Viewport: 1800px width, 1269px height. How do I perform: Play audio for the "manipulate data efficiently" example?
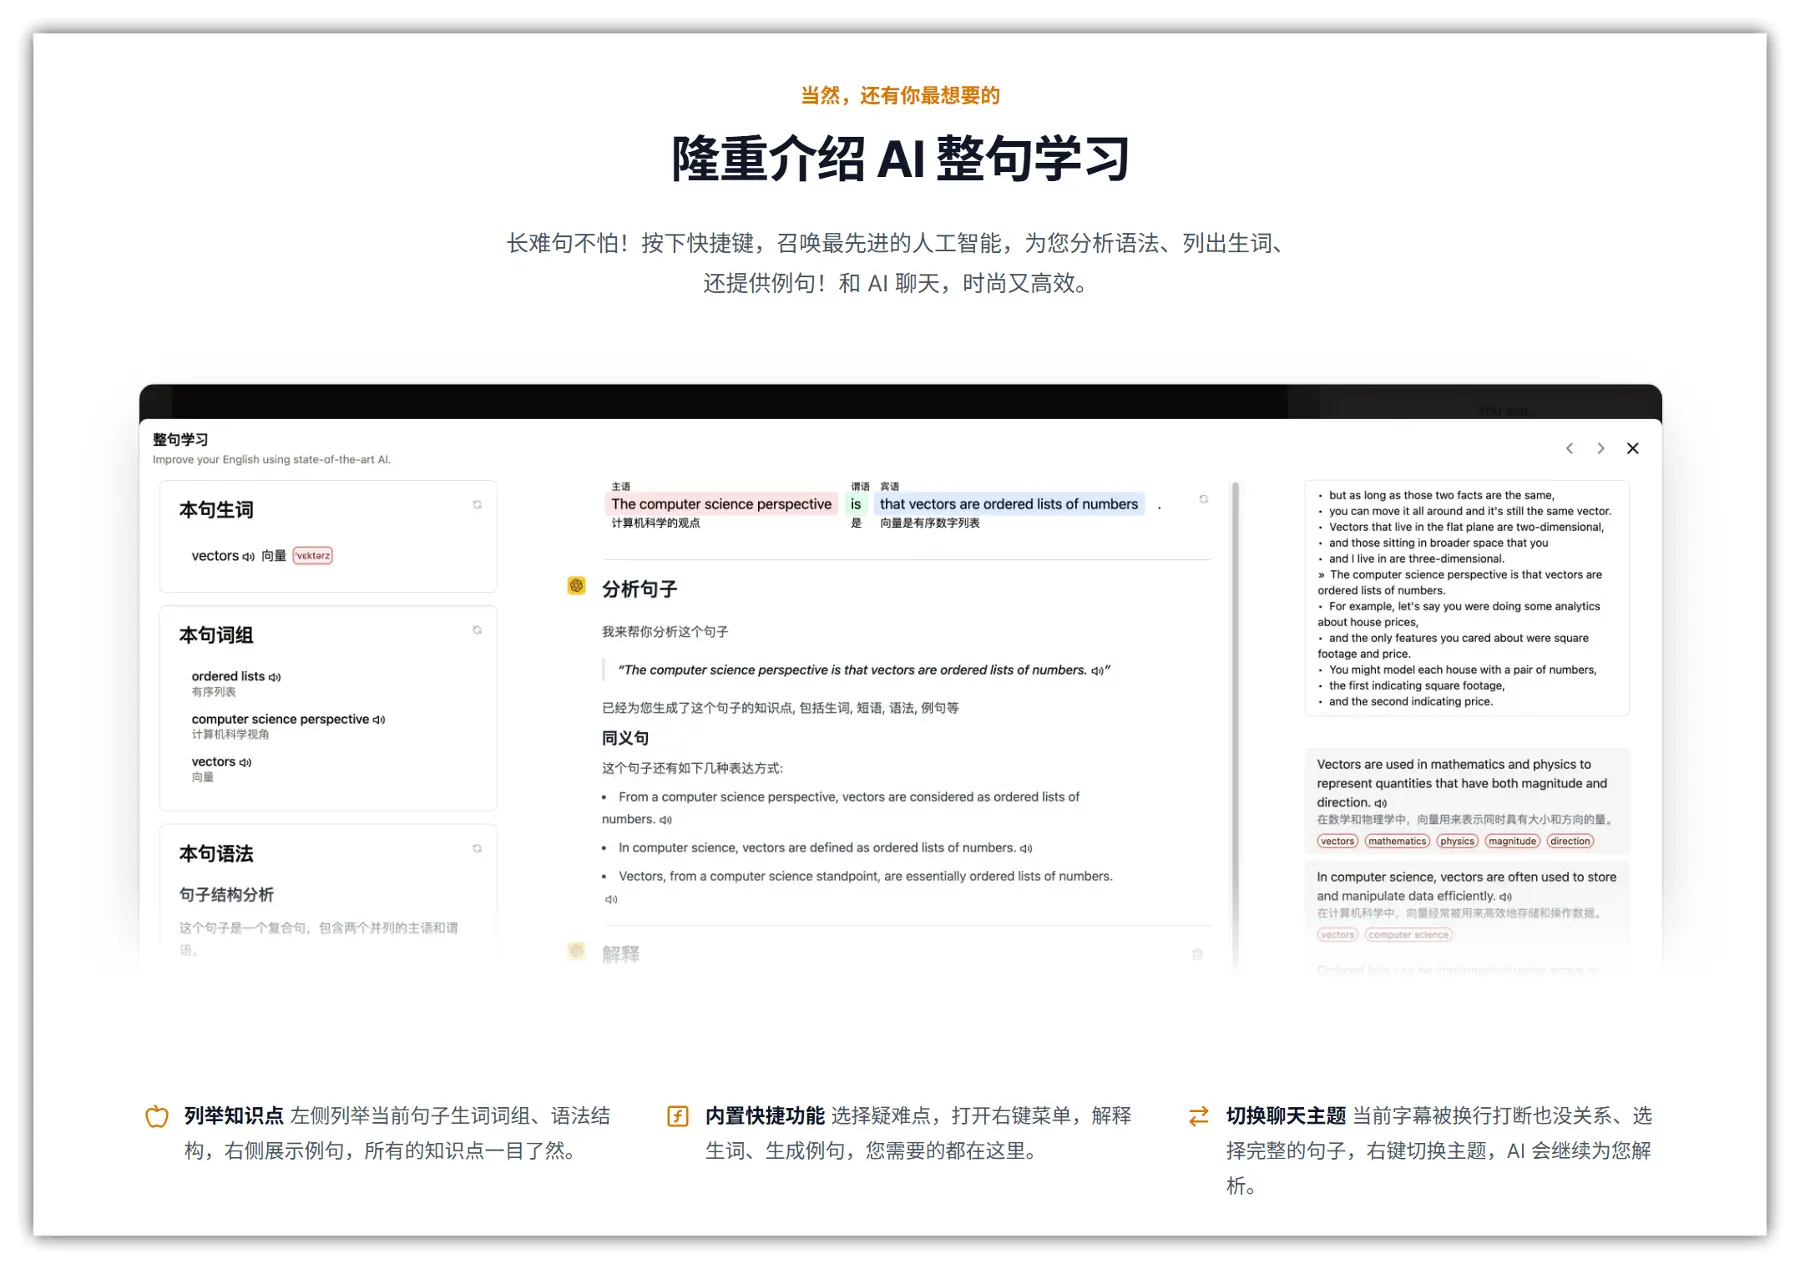coord(1506,897)
